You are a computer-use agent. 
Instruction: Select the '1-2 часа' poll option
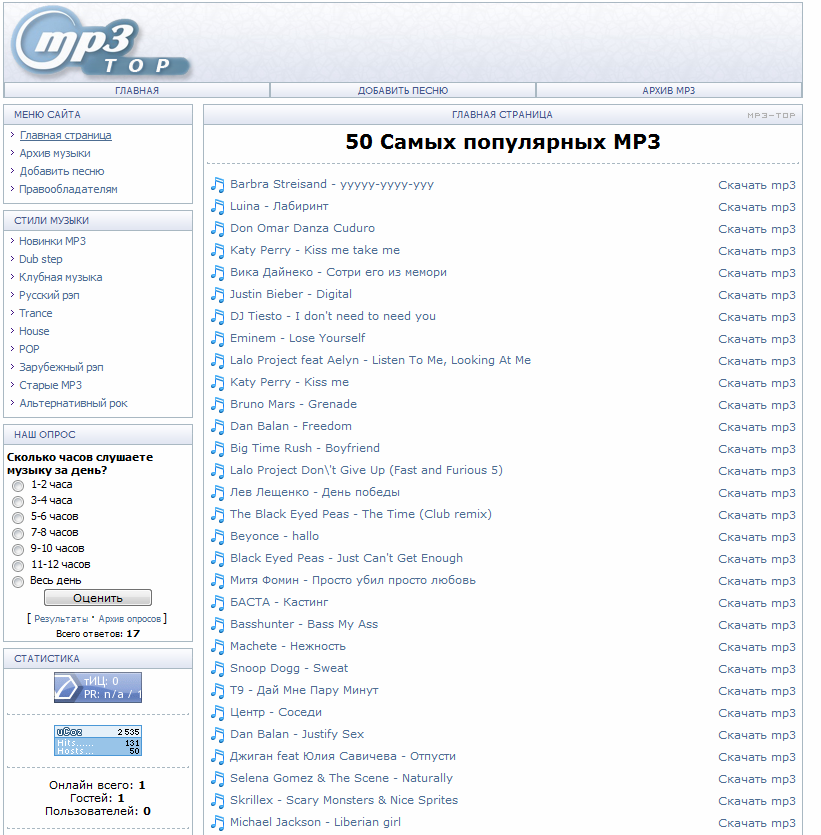tap(18, 486)
